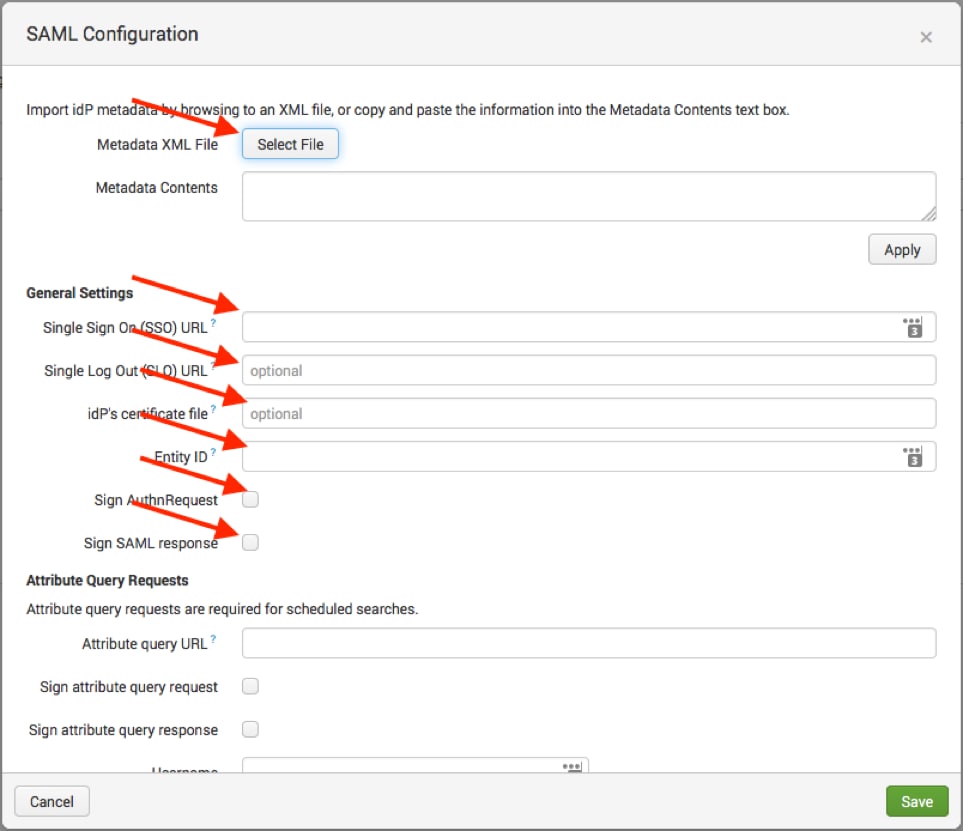This screenshot has height=831, width=963.
Task: Click the Metadata Contents text area
Action: pyautogui.click(x=589, y=197)
